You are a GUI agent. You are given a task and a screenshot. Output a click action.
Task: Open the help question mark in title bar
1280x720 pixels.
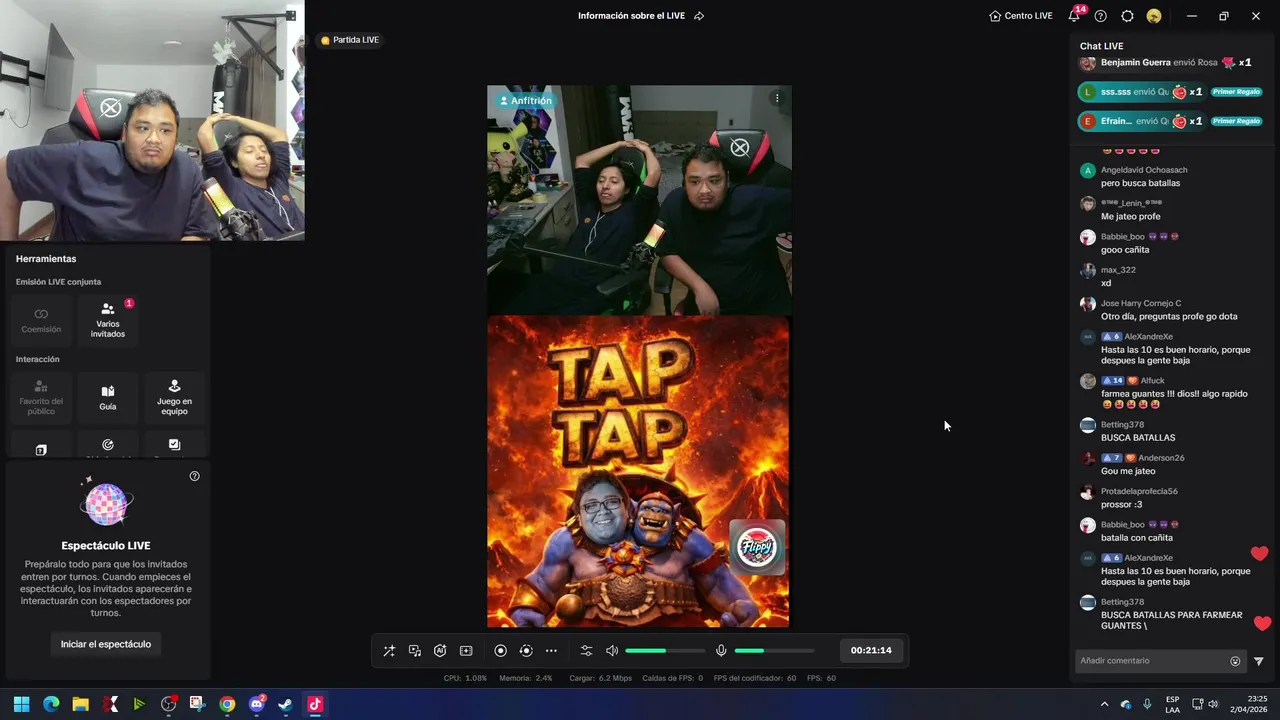coord(1101,16)
